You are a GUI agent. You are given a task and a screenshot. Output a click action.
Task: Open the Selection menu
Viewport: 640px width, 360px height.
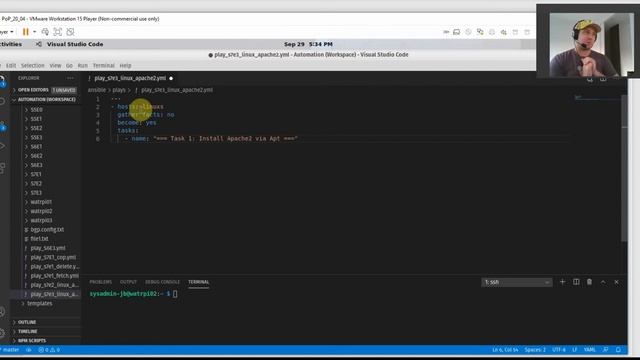pos(33,65)
